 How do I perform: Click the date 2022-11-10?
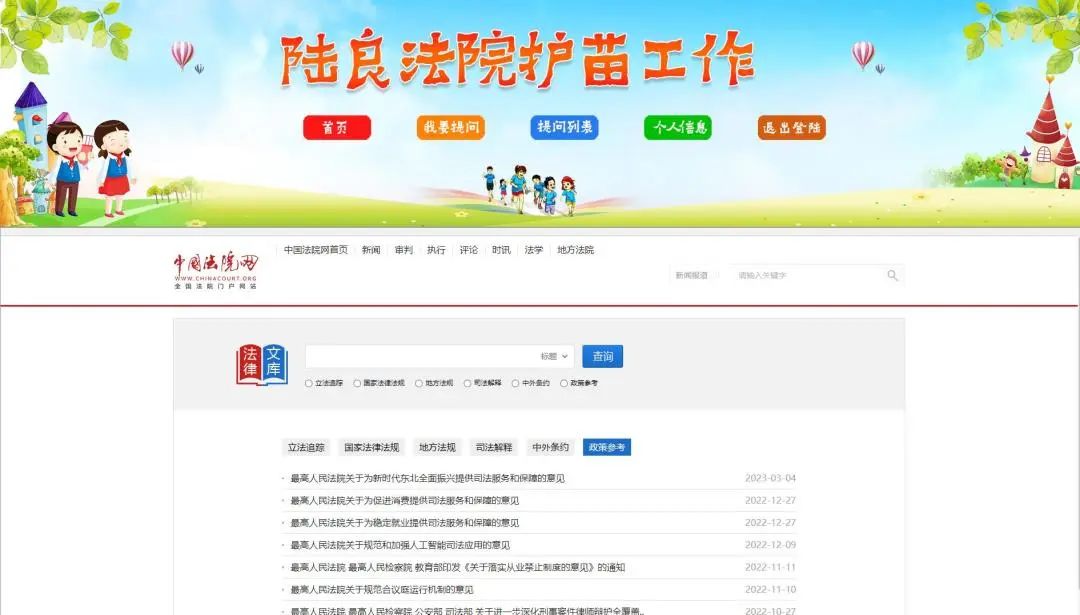click(770, 590)
